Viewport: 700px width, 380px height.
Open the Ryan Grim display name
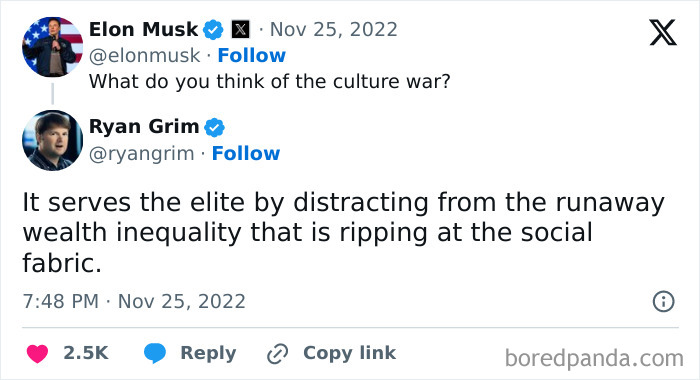[144, 126]
